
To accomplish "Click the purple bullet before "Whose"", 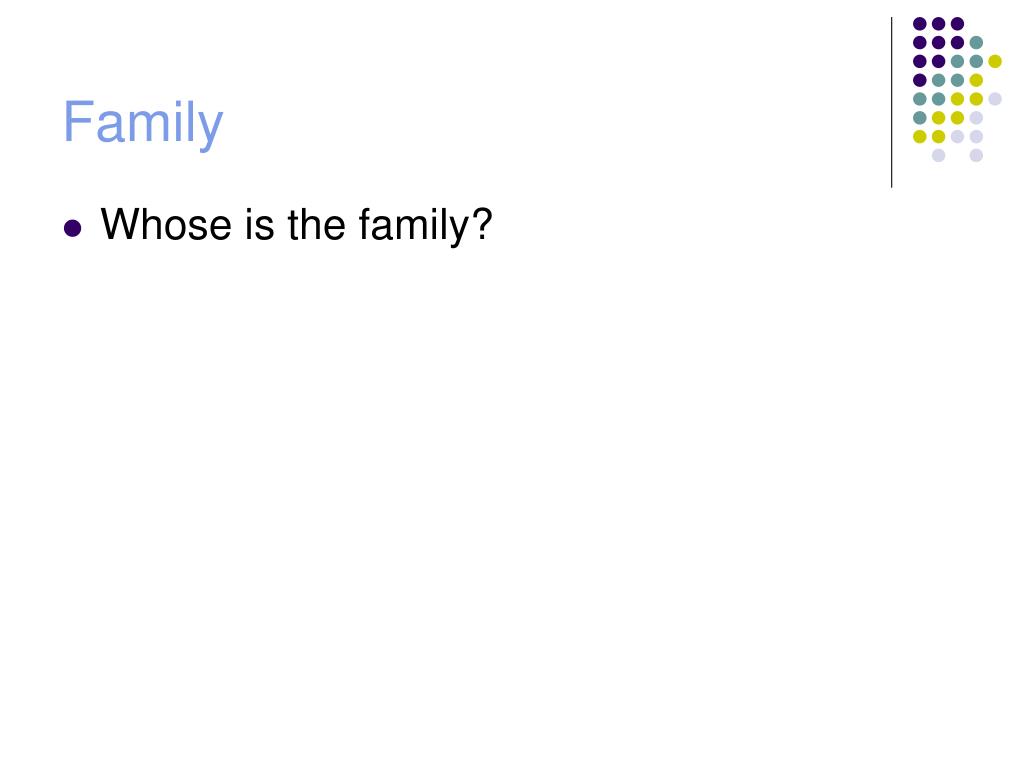I will click(72, 228).
